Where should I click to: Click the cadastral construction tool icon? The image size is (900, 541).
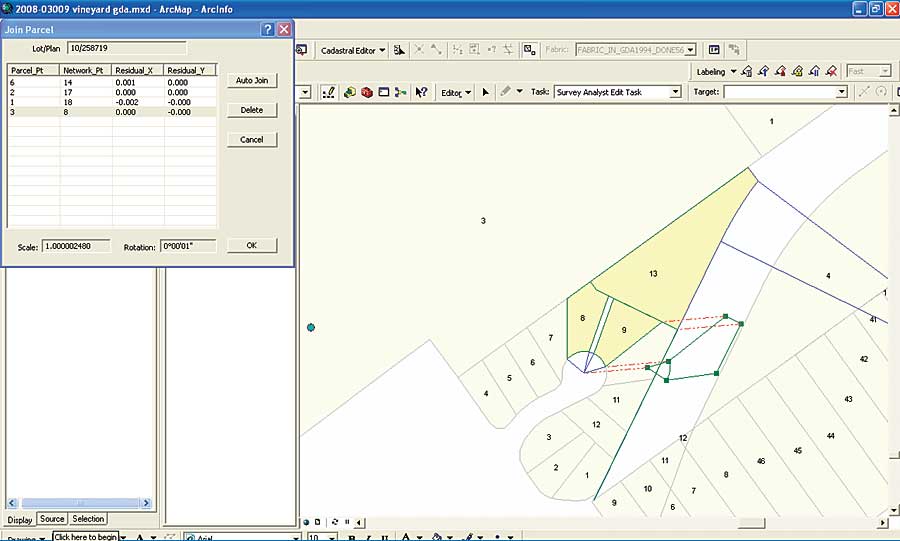click(509, 50)
